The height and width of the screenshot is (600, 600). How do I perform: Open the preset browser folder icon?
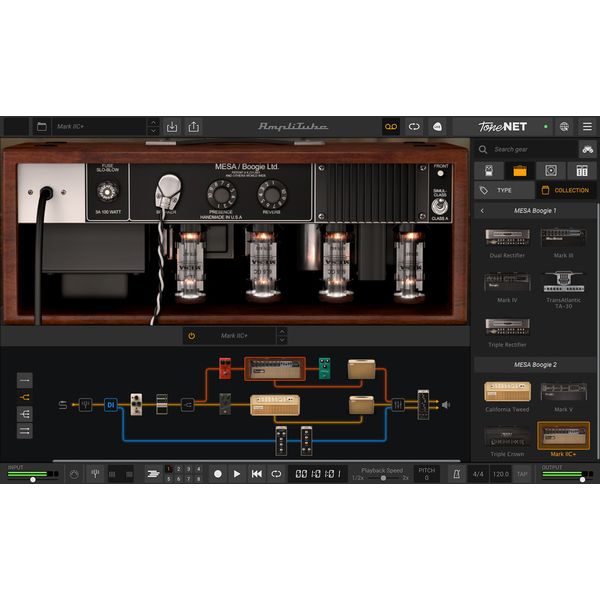pos(42,127)
